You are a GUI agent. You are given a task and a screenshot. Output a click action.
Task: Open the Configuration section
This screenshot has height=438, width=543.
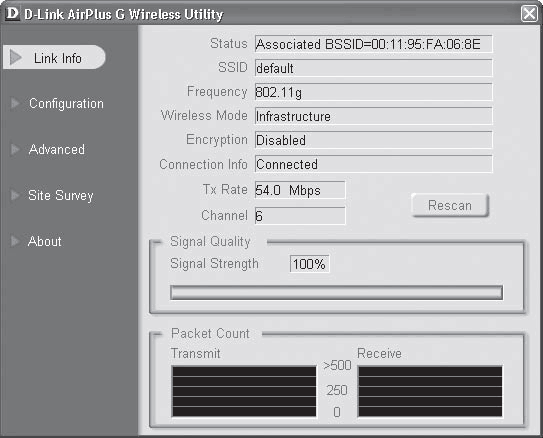(66, 104)
